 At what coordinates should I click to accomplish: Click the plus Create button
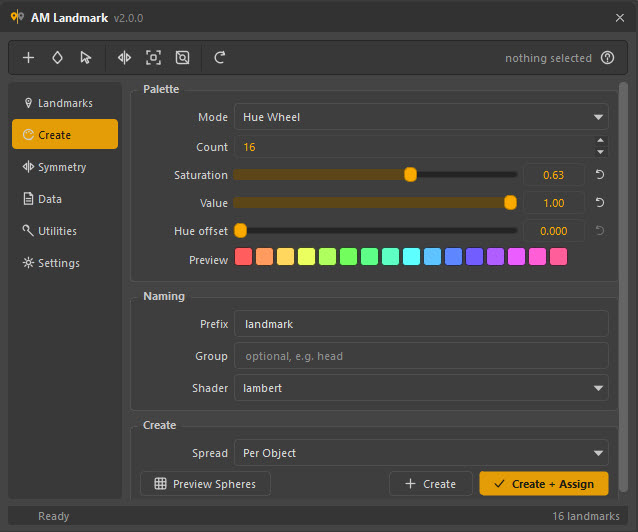430,484
